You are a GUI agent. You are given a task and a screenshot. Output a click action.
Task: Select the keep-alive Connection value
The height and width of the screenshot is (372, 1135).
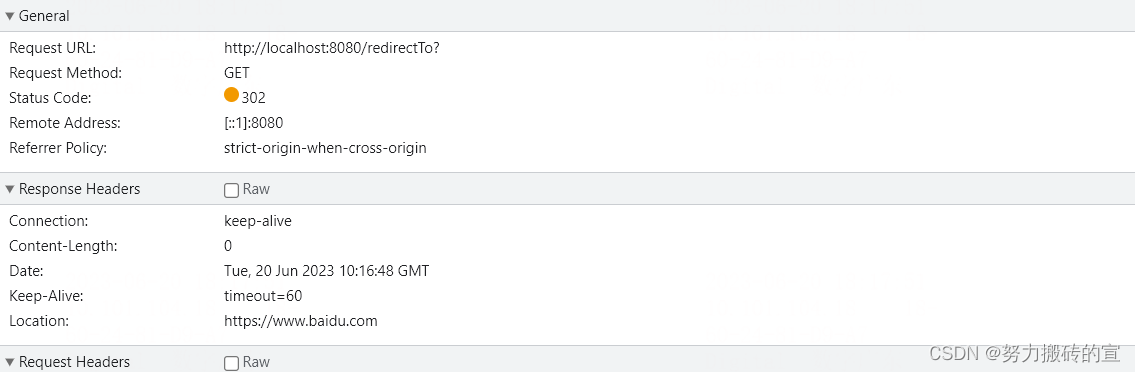click(x=258, y=221)
